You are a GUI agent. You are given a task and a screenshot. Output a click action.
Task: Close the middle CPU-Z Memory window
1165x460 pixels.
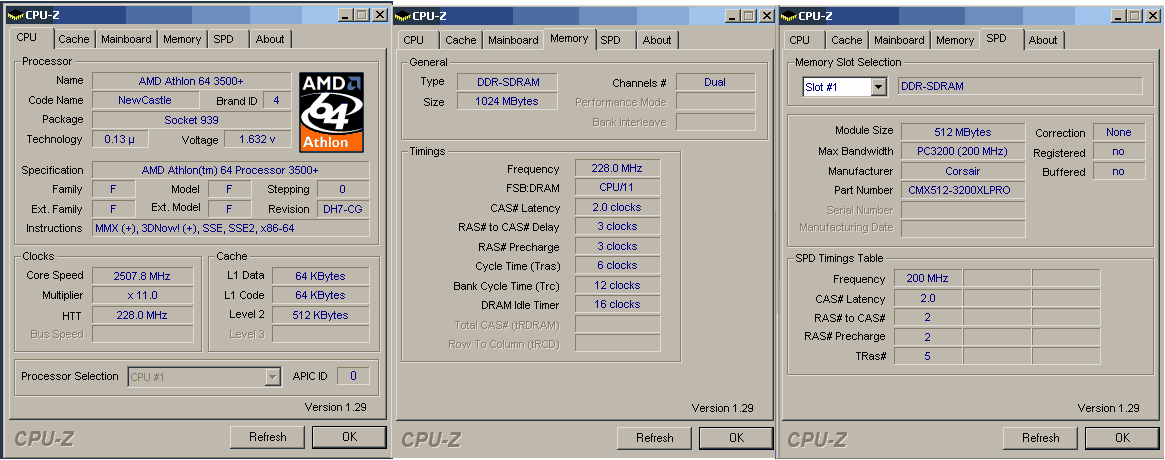click(766, 16)
